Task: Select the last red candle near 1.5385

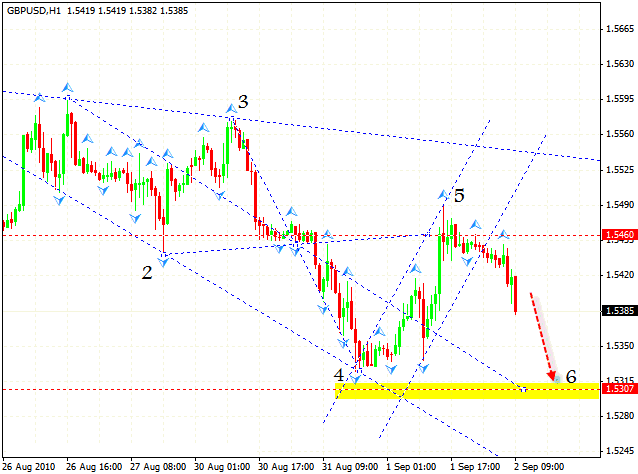Action: 516,295
